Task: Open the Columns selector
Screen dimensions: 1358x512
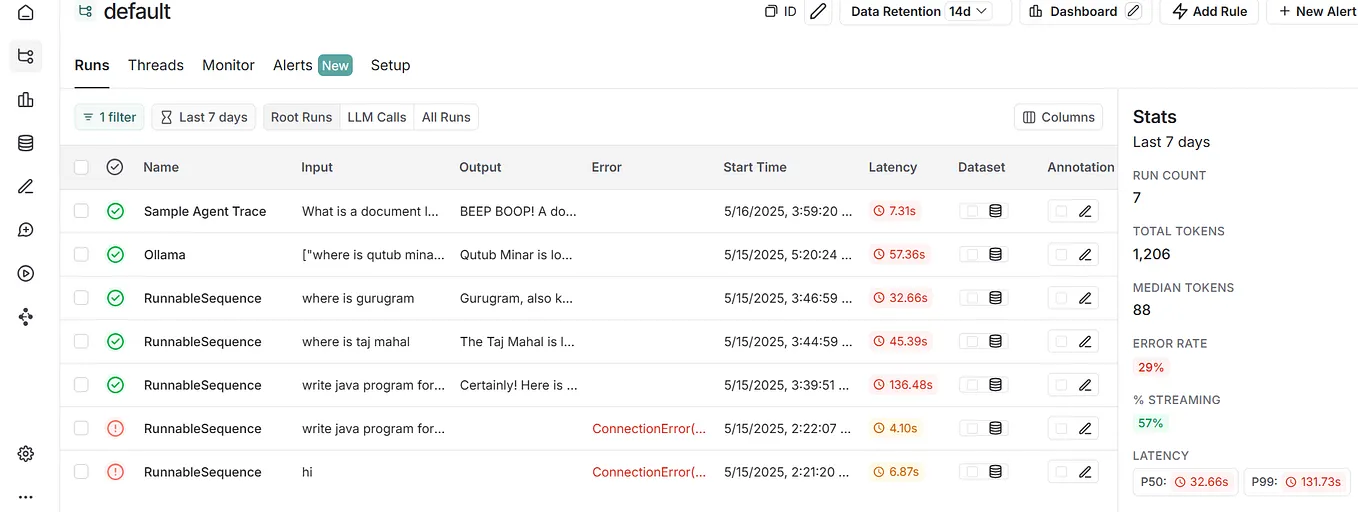Action: point(1058,117)
